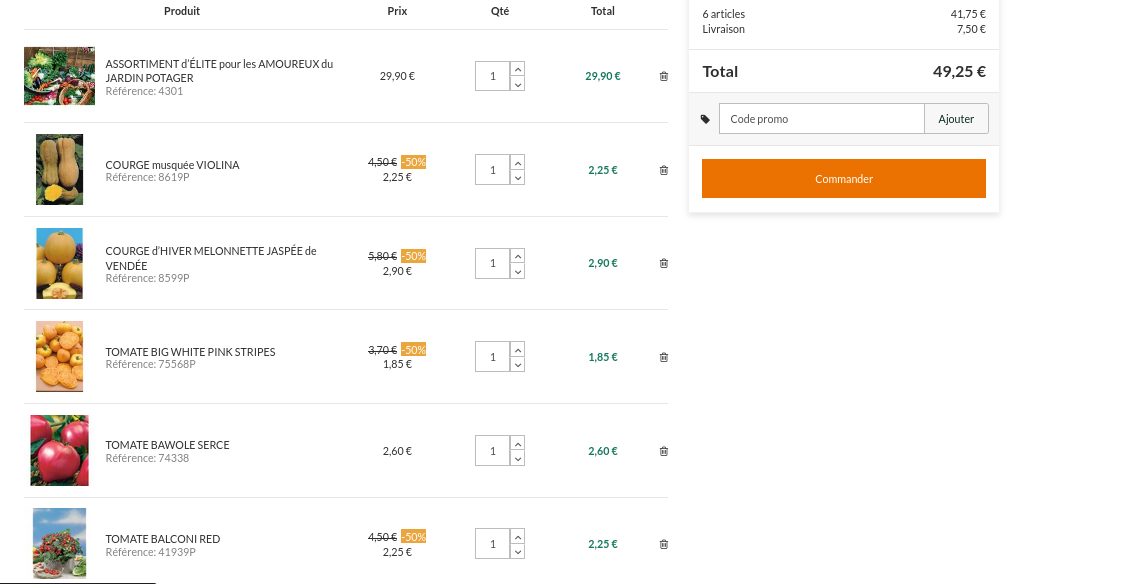The image size is (1137, 584).
Task: Increase quantity of ASSORTIMENT d'ÉLITE
Action: tap(517, 69)
